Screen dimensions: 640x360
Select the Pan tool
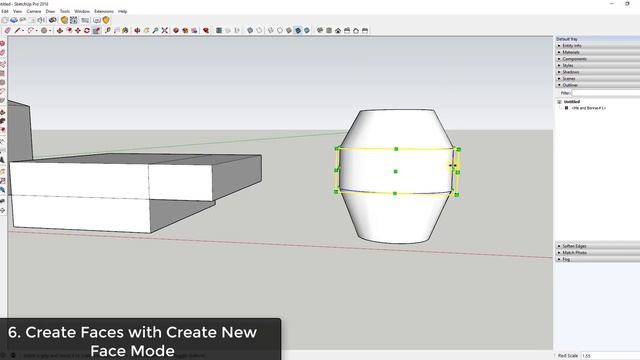tap(146, 31)
